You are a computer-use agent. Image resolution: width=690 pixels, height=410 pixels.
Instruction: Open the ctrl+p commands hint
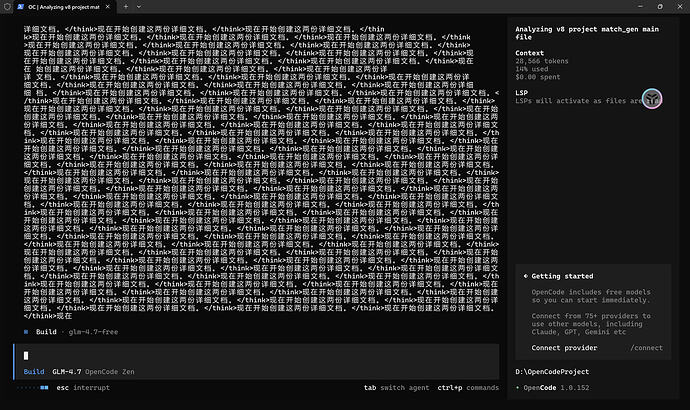(468, 388)
